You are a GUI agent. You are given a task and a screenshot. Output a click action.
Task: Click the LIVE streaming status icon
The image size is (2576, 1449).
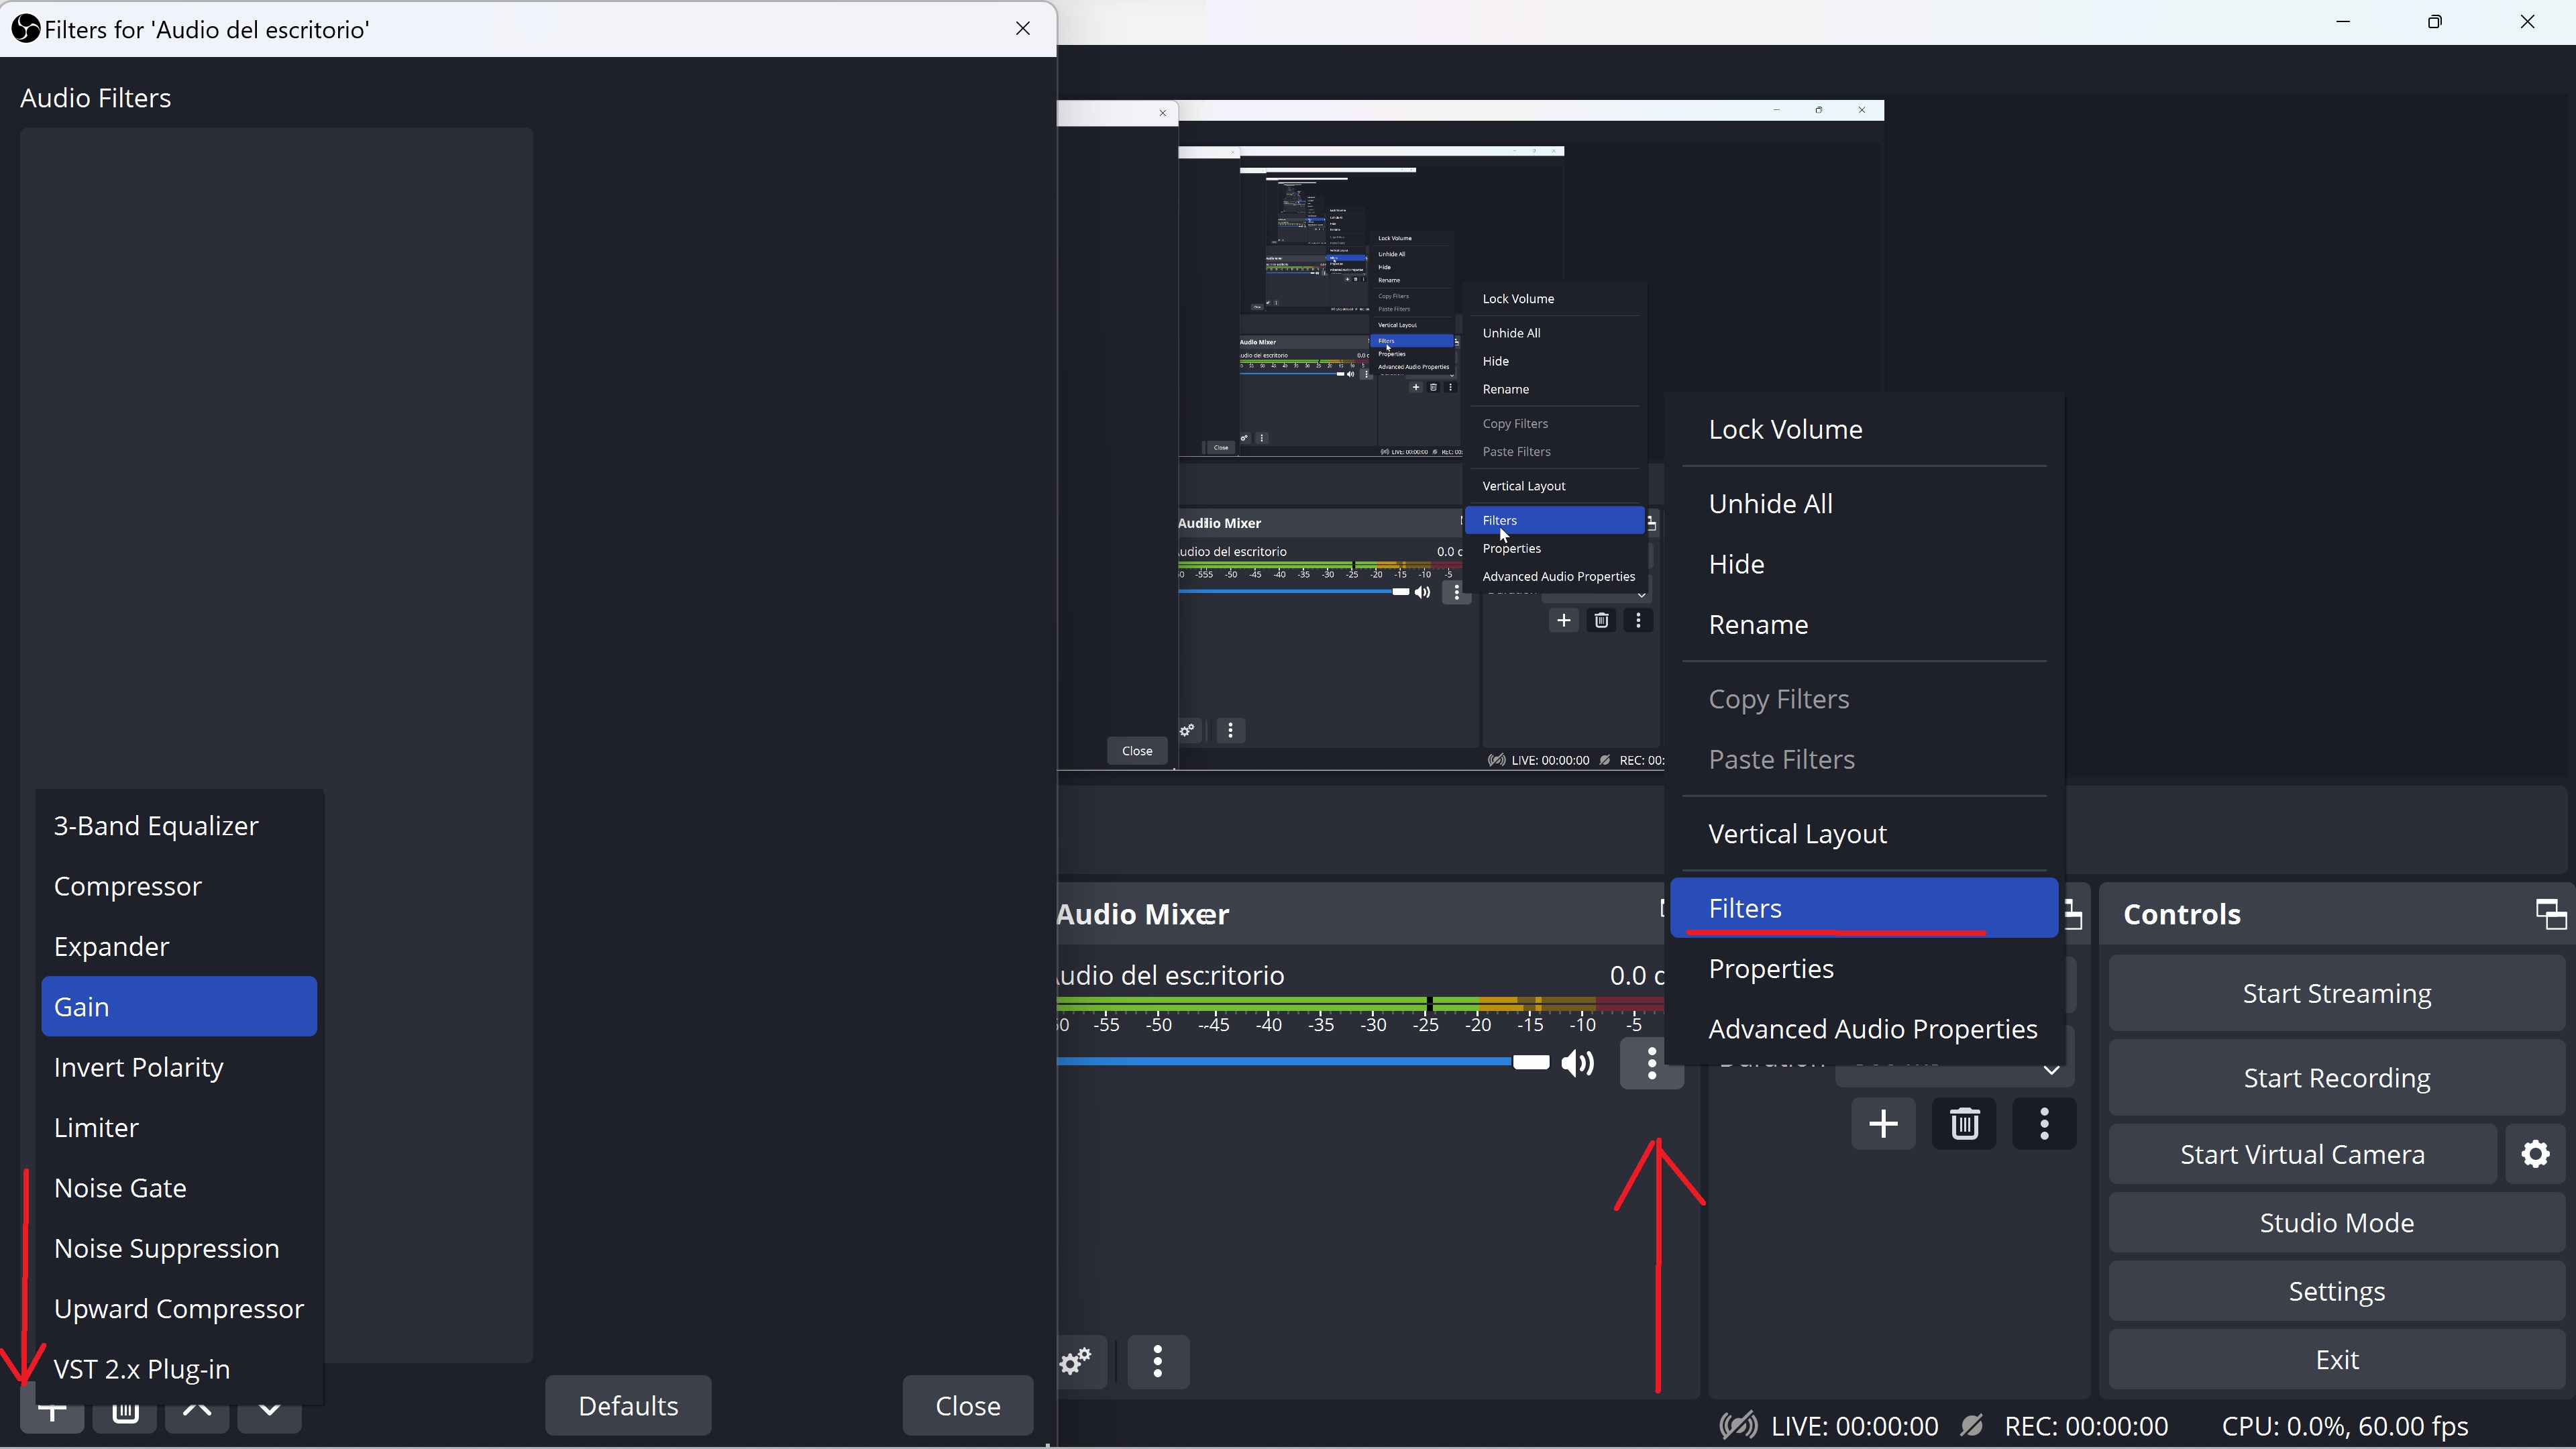1738,1426
